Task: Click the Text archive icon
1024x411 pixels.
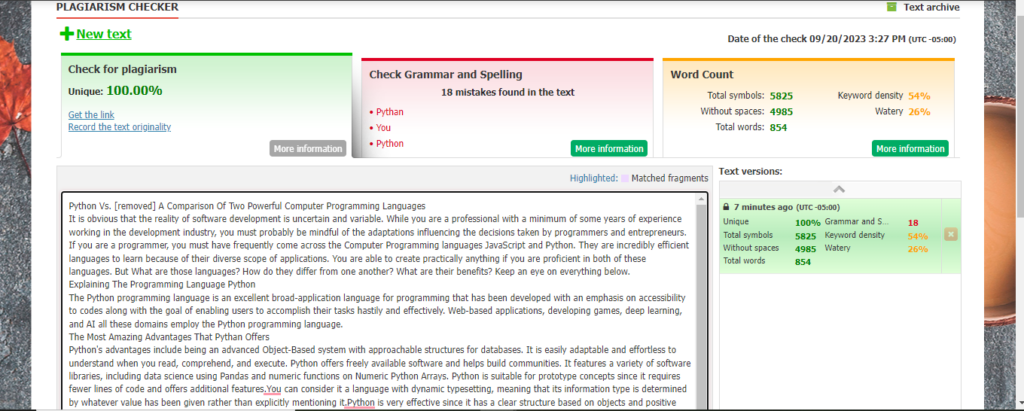Action: [x=891, y=7]
